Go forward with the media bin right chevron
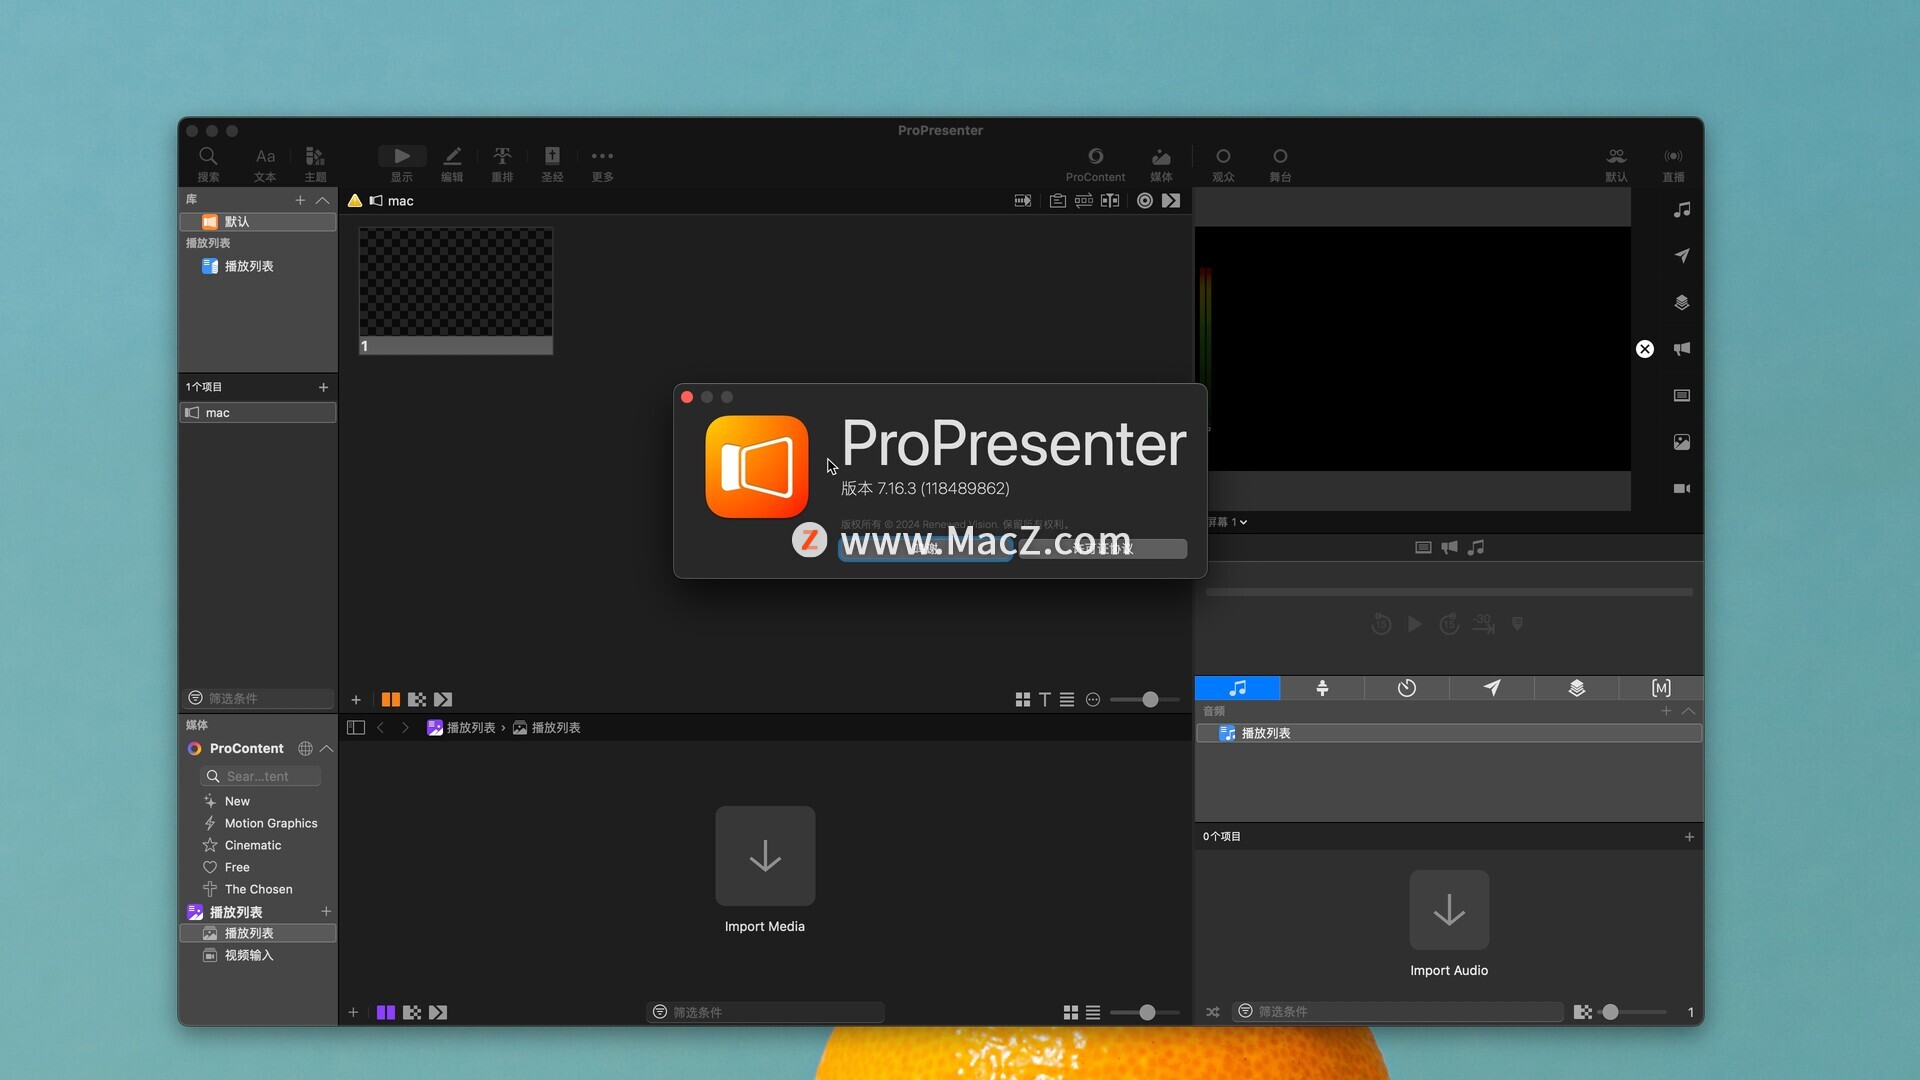Image resolution: width=1920 pixels, height=1080 pixels. pyautogui.click(x=405, y=728)
